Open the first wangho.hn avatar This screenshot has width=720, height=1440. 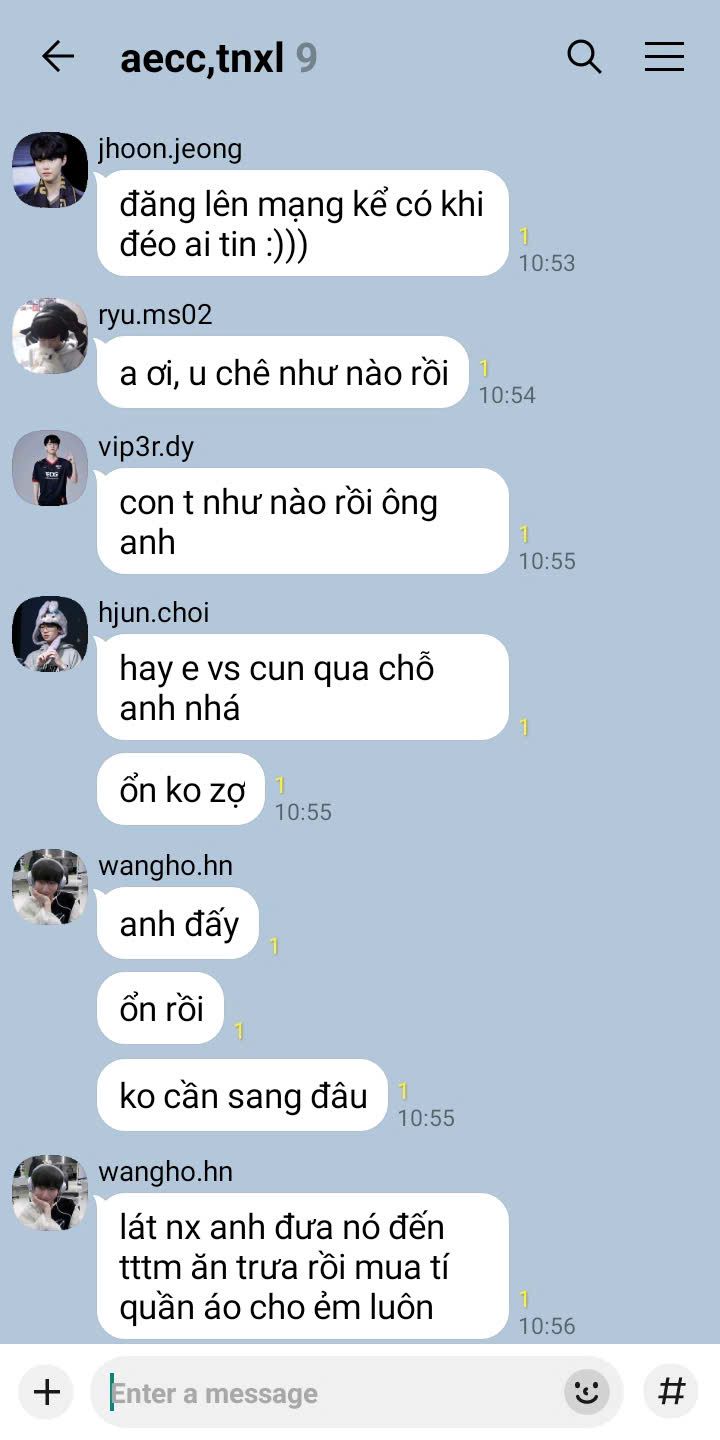[50, 887]
